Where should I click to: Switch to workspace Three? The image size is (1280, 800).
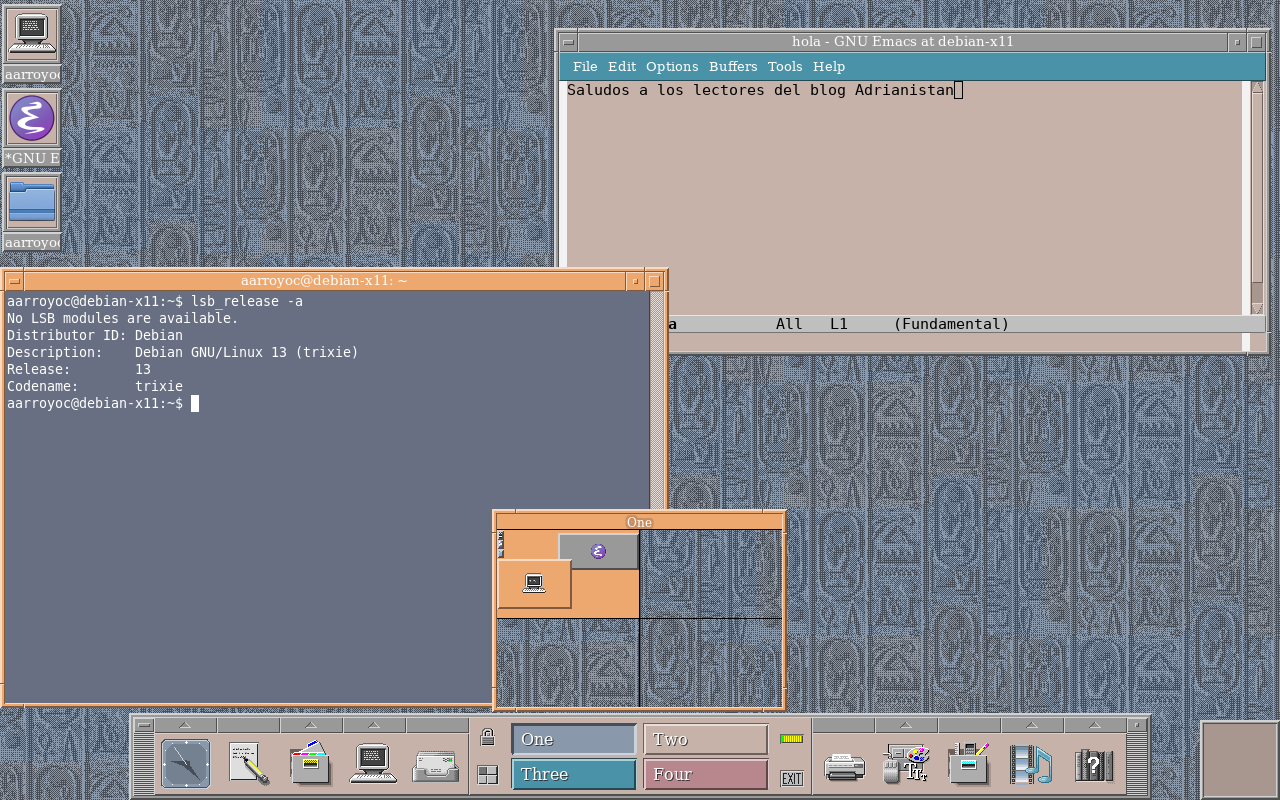(573, 774)
